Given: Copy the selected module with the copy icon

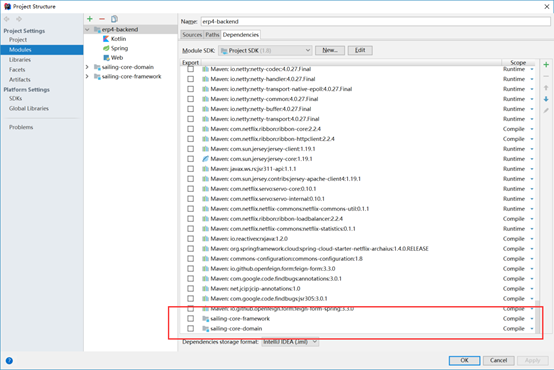Looking at the screenshot, I should pyautogui.click(x=114, y=19).
